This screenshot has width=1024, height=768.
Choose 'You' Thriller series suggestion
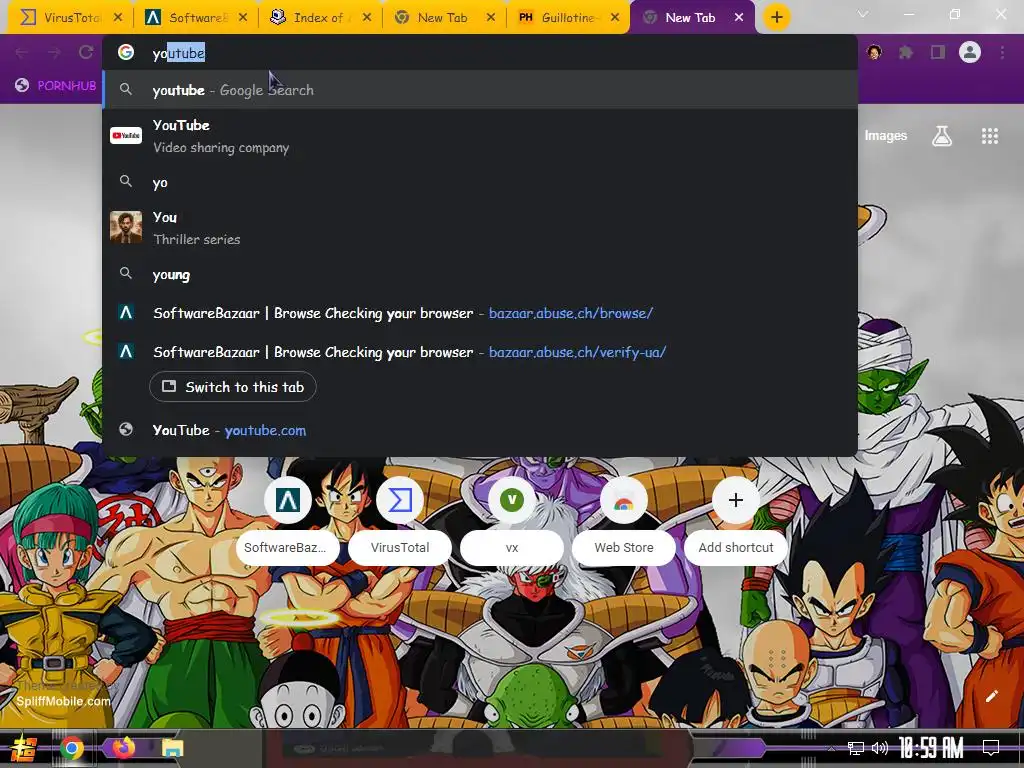point(479,227)
